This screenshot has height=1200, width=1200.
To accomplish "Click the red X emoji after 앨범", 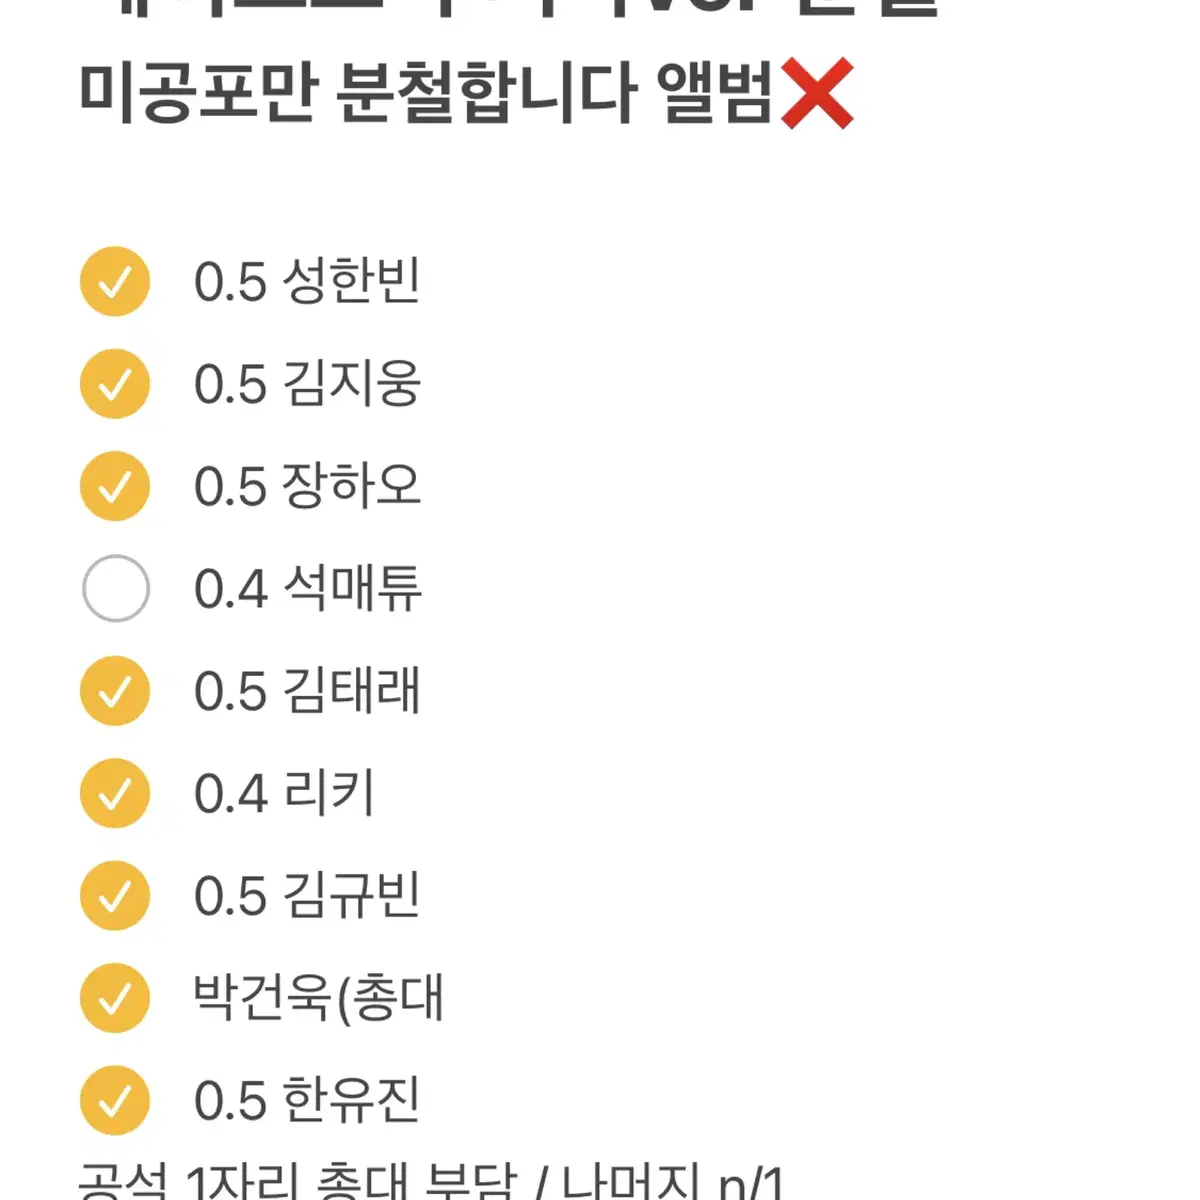I will 817,94.
